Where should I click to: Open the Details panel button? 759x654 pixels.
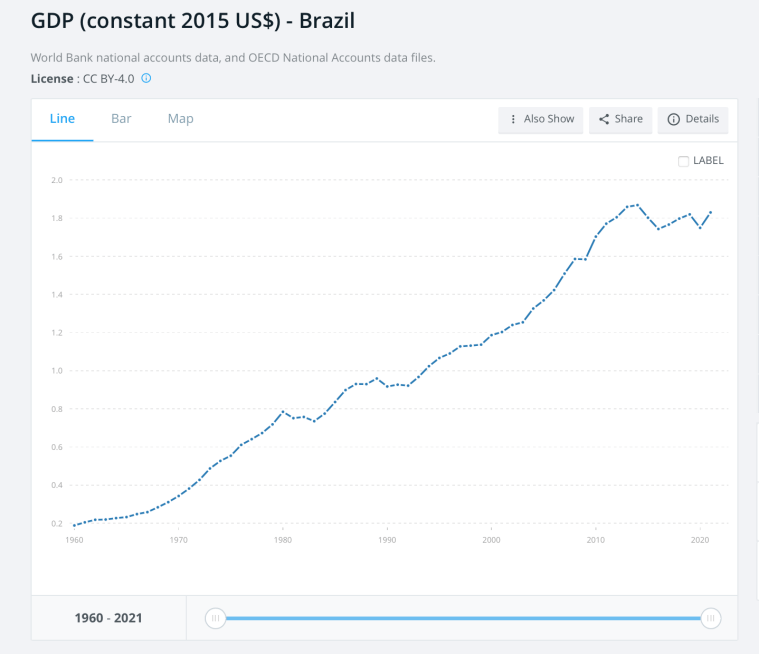[693, 120]
